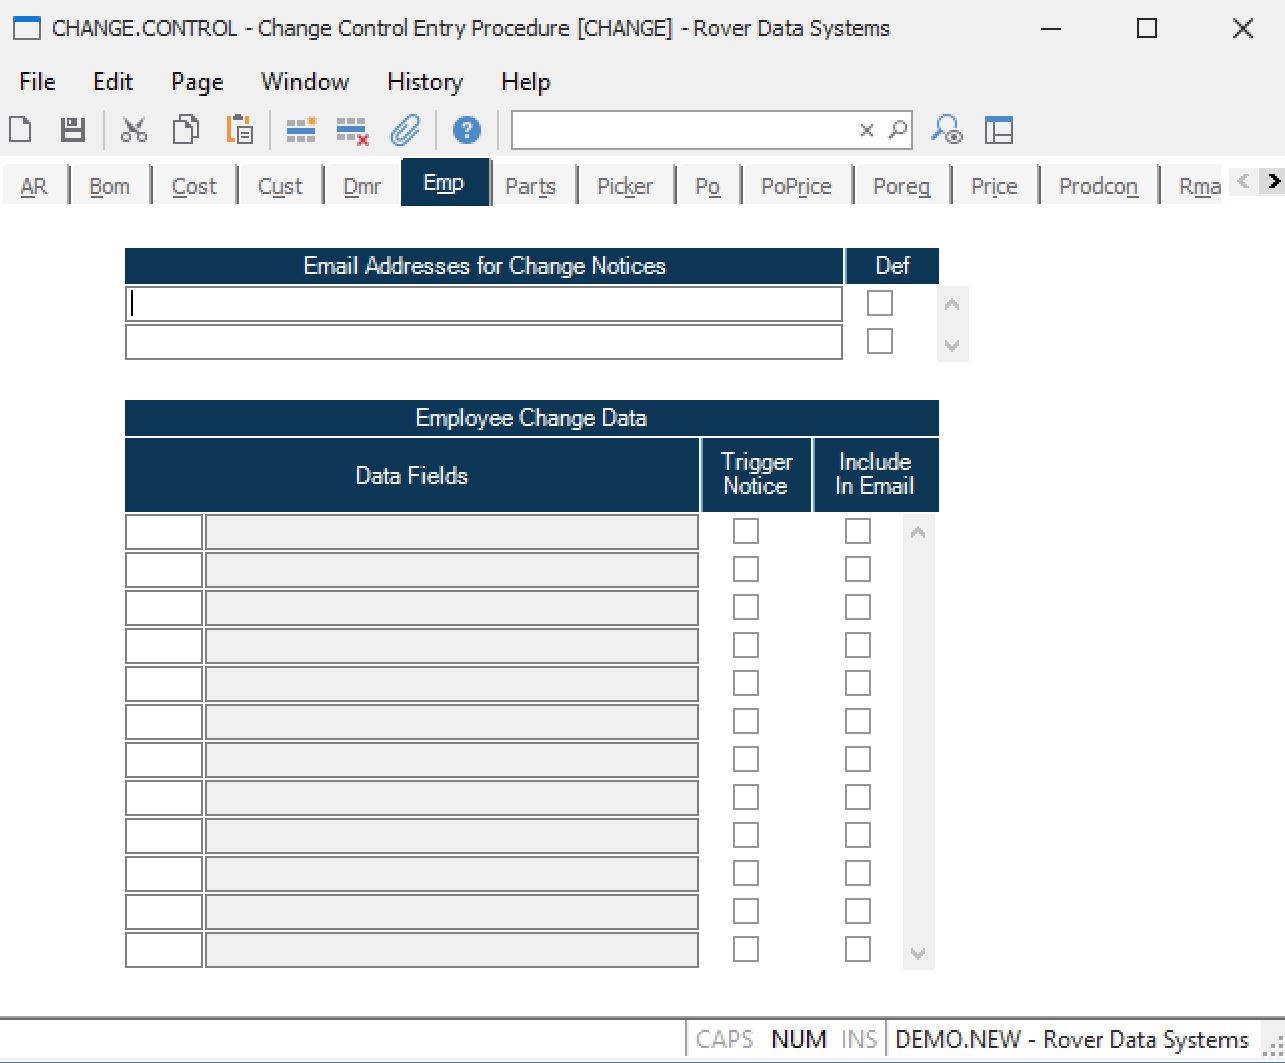Image resolution: width=1285 pixels, height=1063 pixels.
Task: Switch to the Parts tab
Action: (x=530, y=186)
